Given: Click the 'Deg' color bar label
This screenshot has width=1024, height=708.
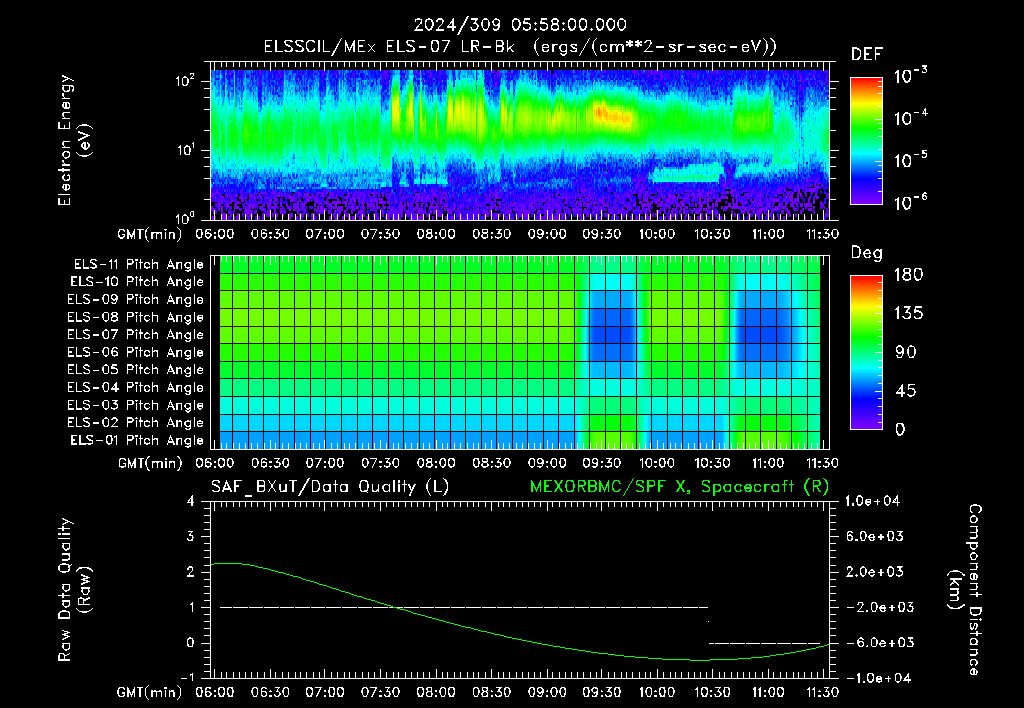Looking at the screenshot, I should click(x=867, y=253).
